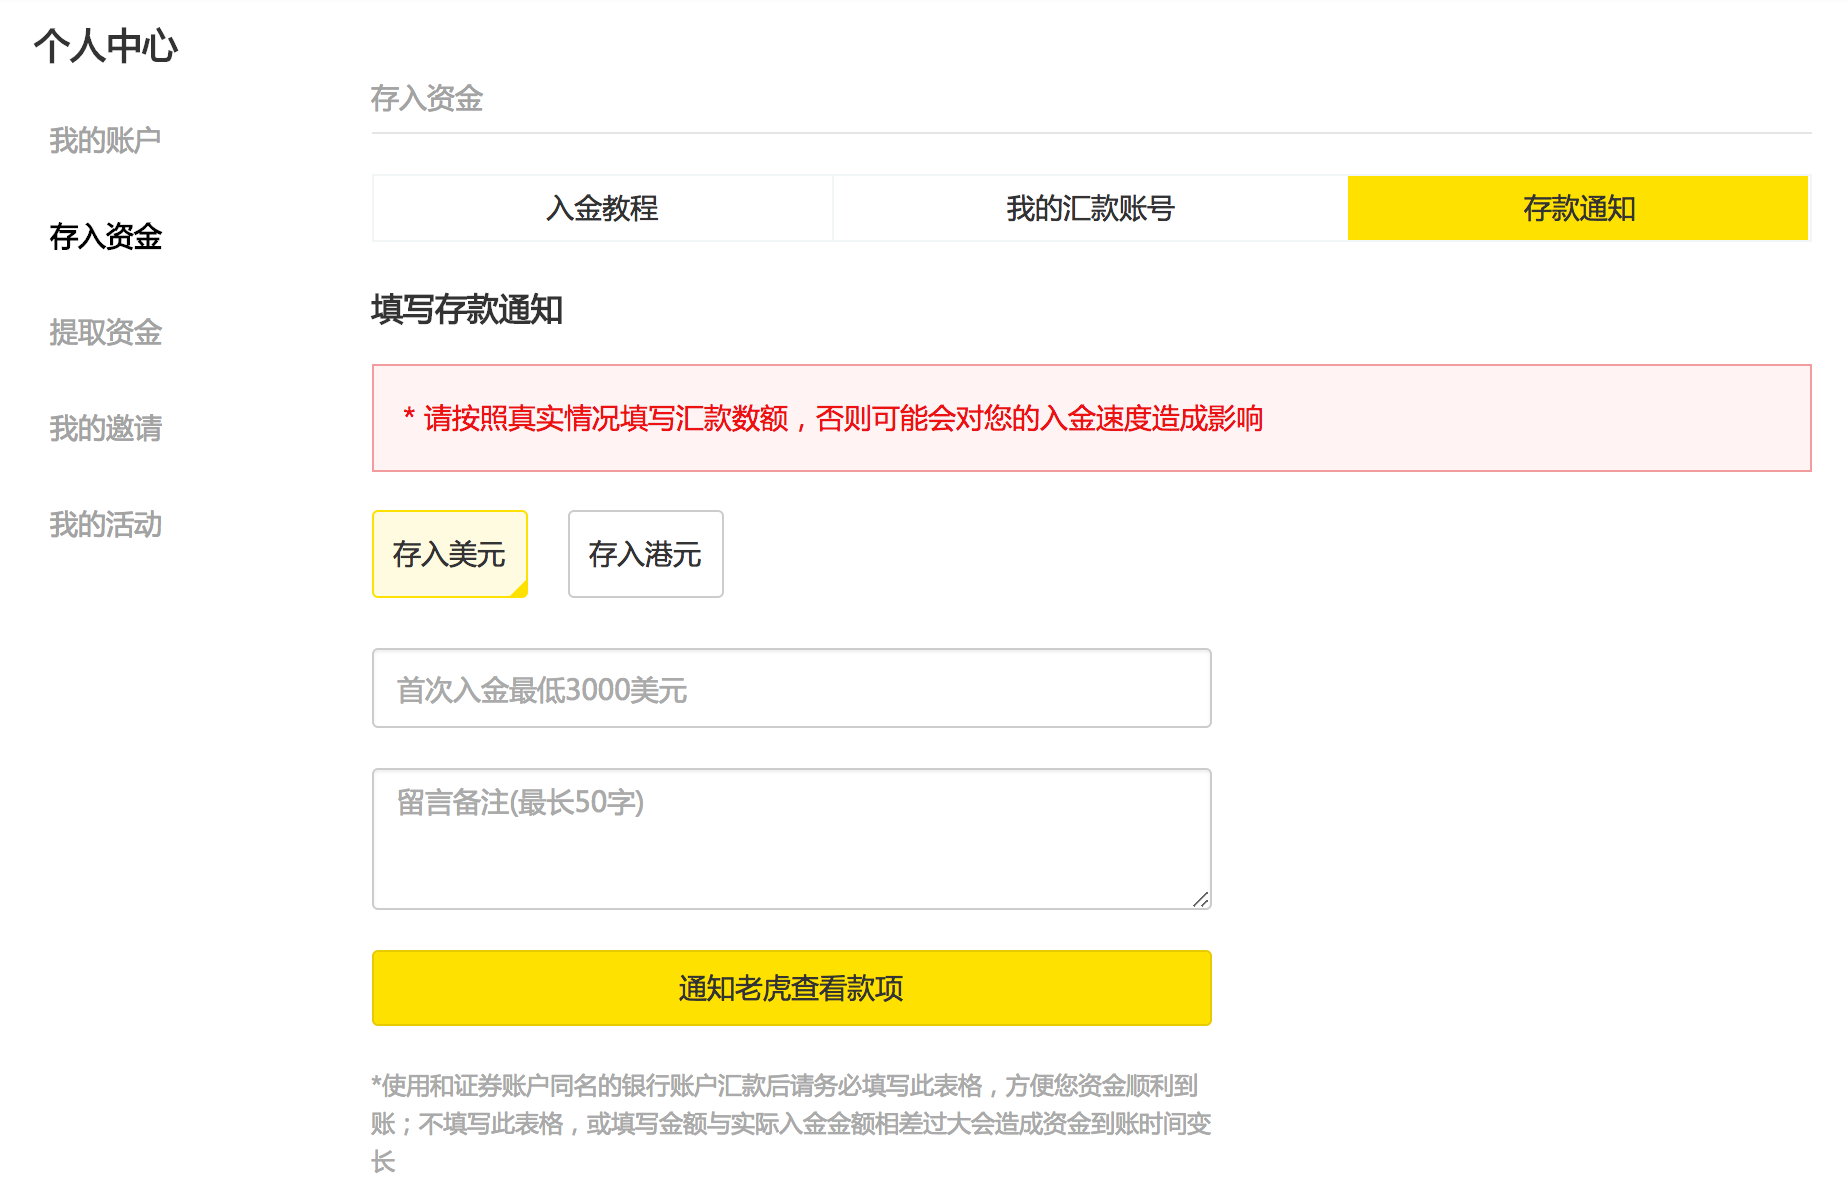This screenshot has height=1196, width=1848.
Task: Switch to the 我的汇款账号 tab
Action: click(1090, 209)
